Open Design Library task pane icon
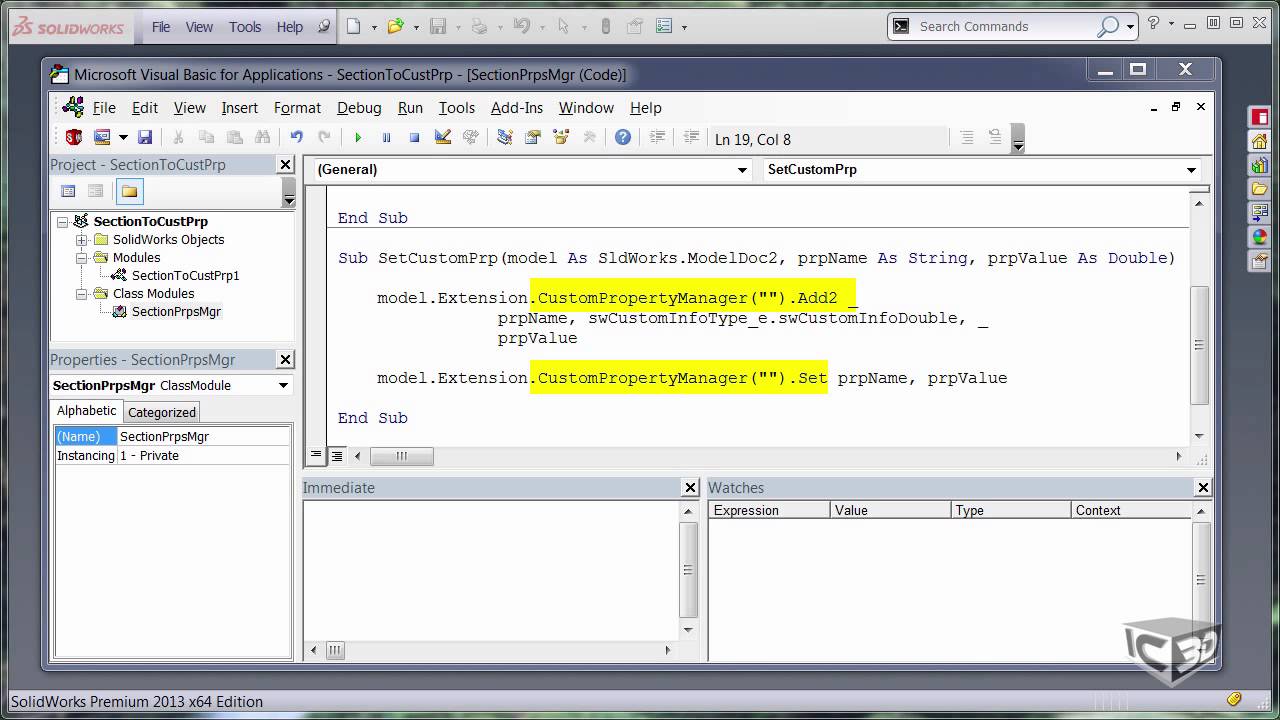 [1259, 165]
